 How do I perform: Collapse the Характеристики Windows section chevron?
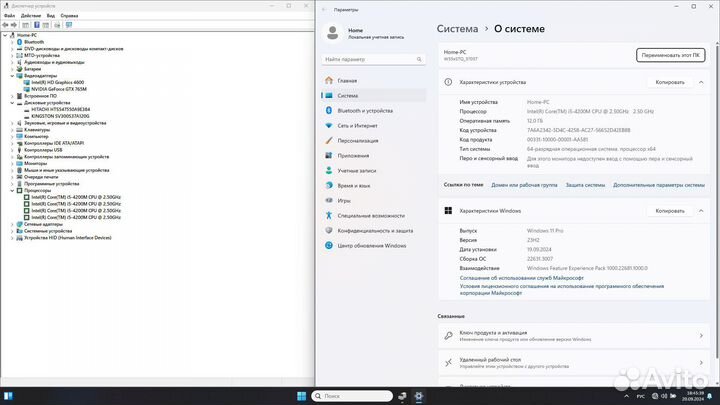tap(701, 211)
